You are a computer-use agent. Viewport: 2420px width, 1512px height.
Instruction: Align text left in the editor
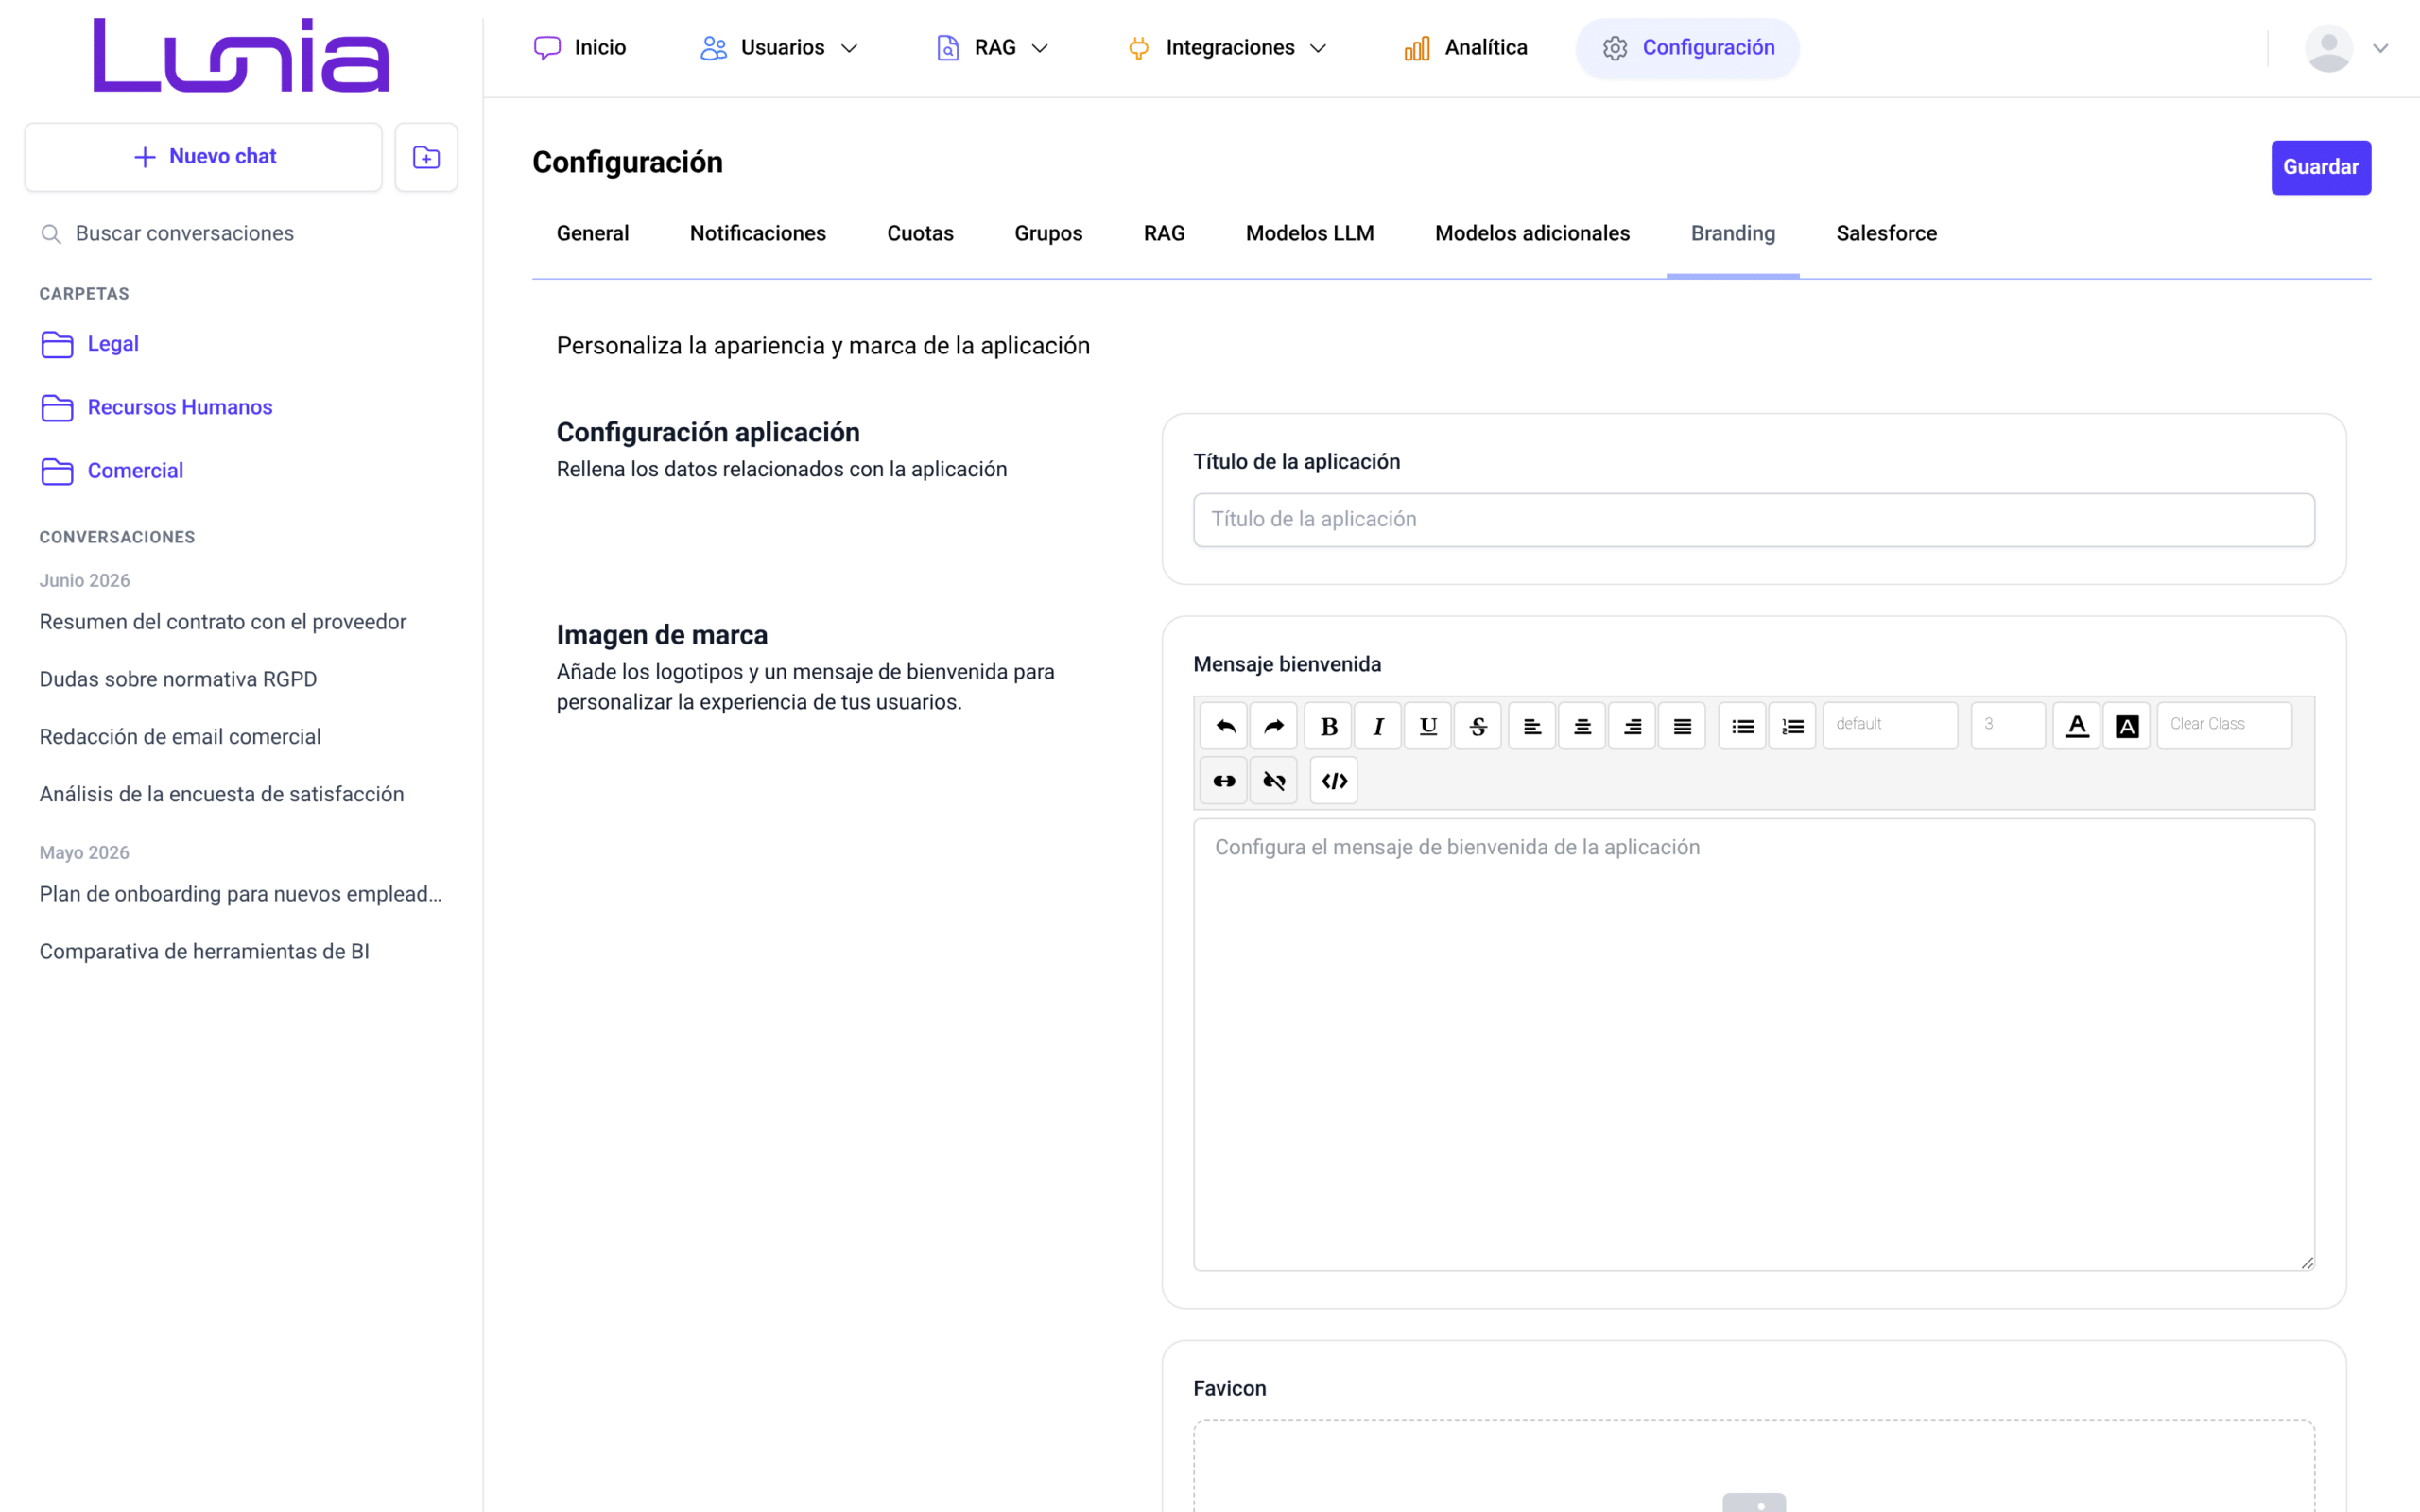pyautogui.click(x=1532, y=726)
